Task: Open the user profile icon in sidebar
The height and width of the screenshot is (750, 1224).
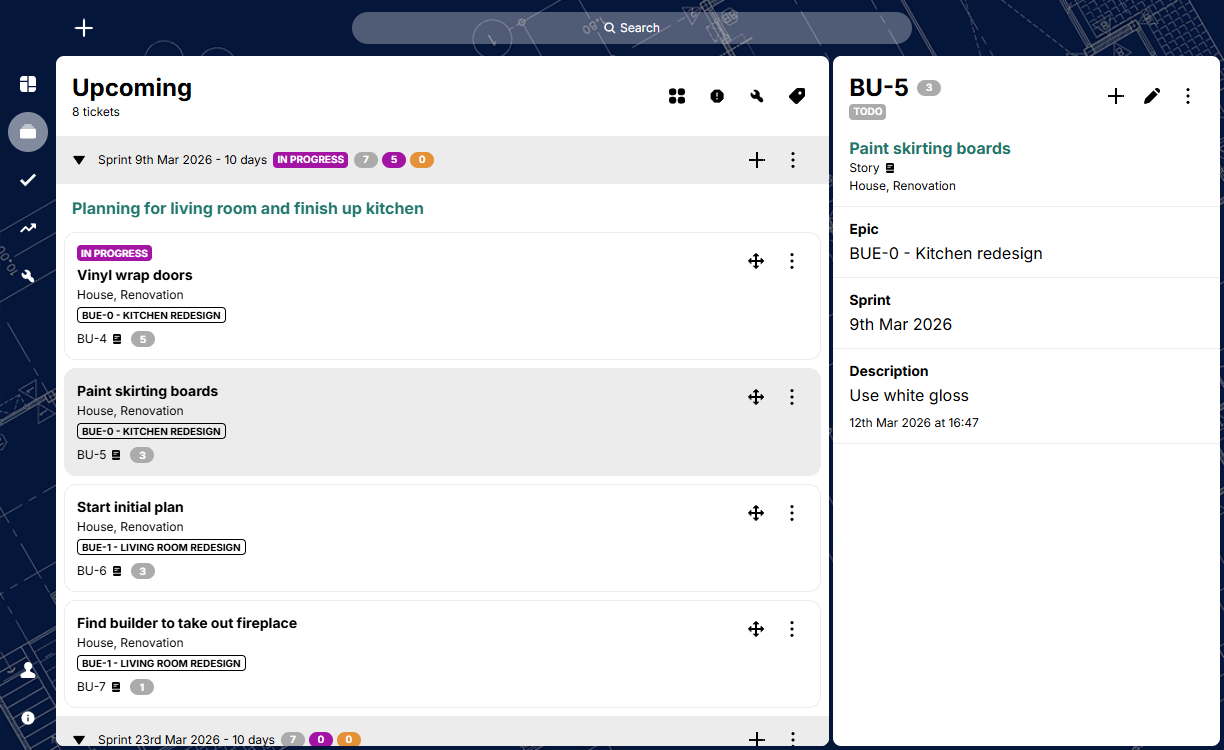Action: tap(28, 670)
